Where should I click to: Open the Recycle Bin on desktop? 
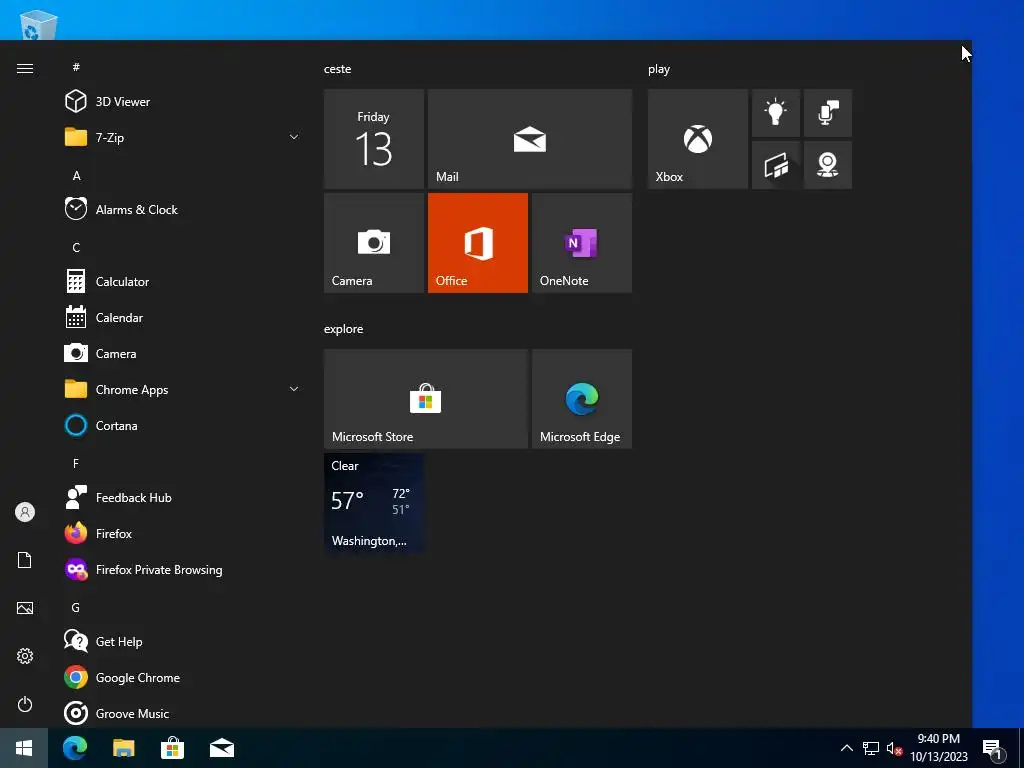tap(39, 25)
